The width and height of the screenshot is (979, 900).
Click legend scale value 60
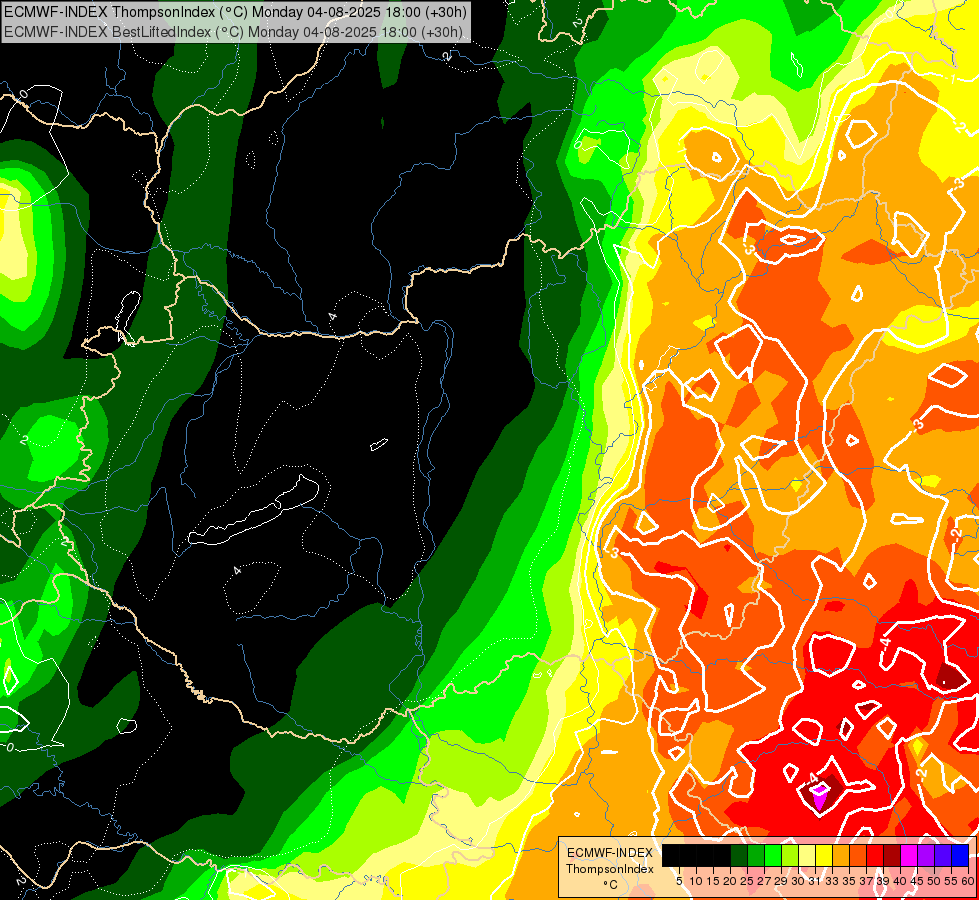[968, 881]
